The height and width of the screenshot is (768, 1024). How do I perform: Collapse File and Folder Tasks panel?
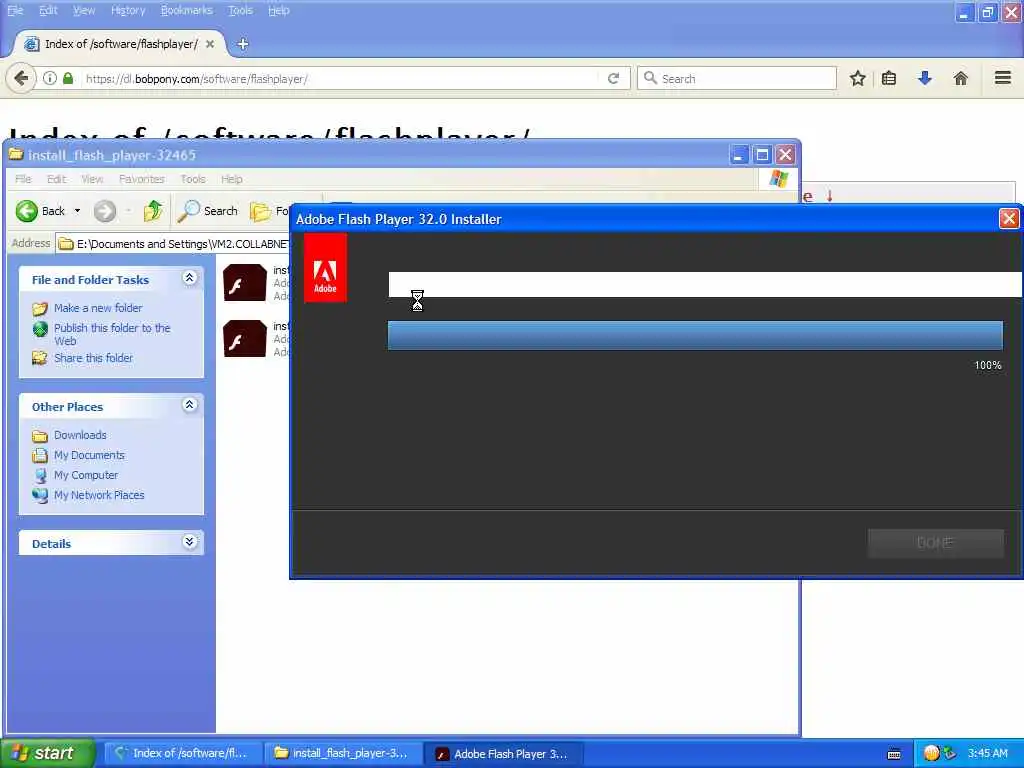coord(189,278)
